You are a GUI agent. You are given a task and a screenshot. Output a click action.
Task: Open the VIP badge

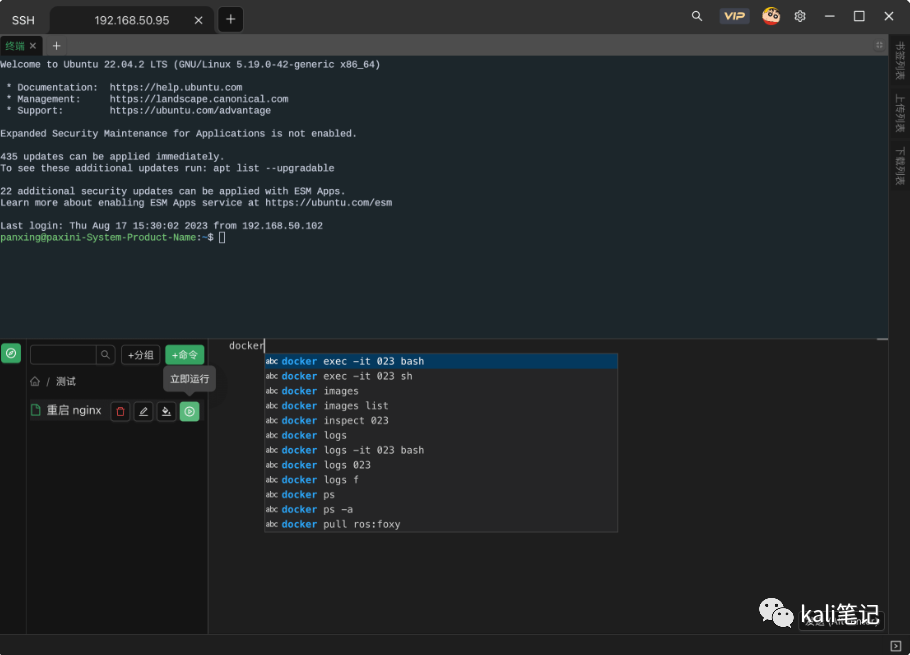coord(734,16)
